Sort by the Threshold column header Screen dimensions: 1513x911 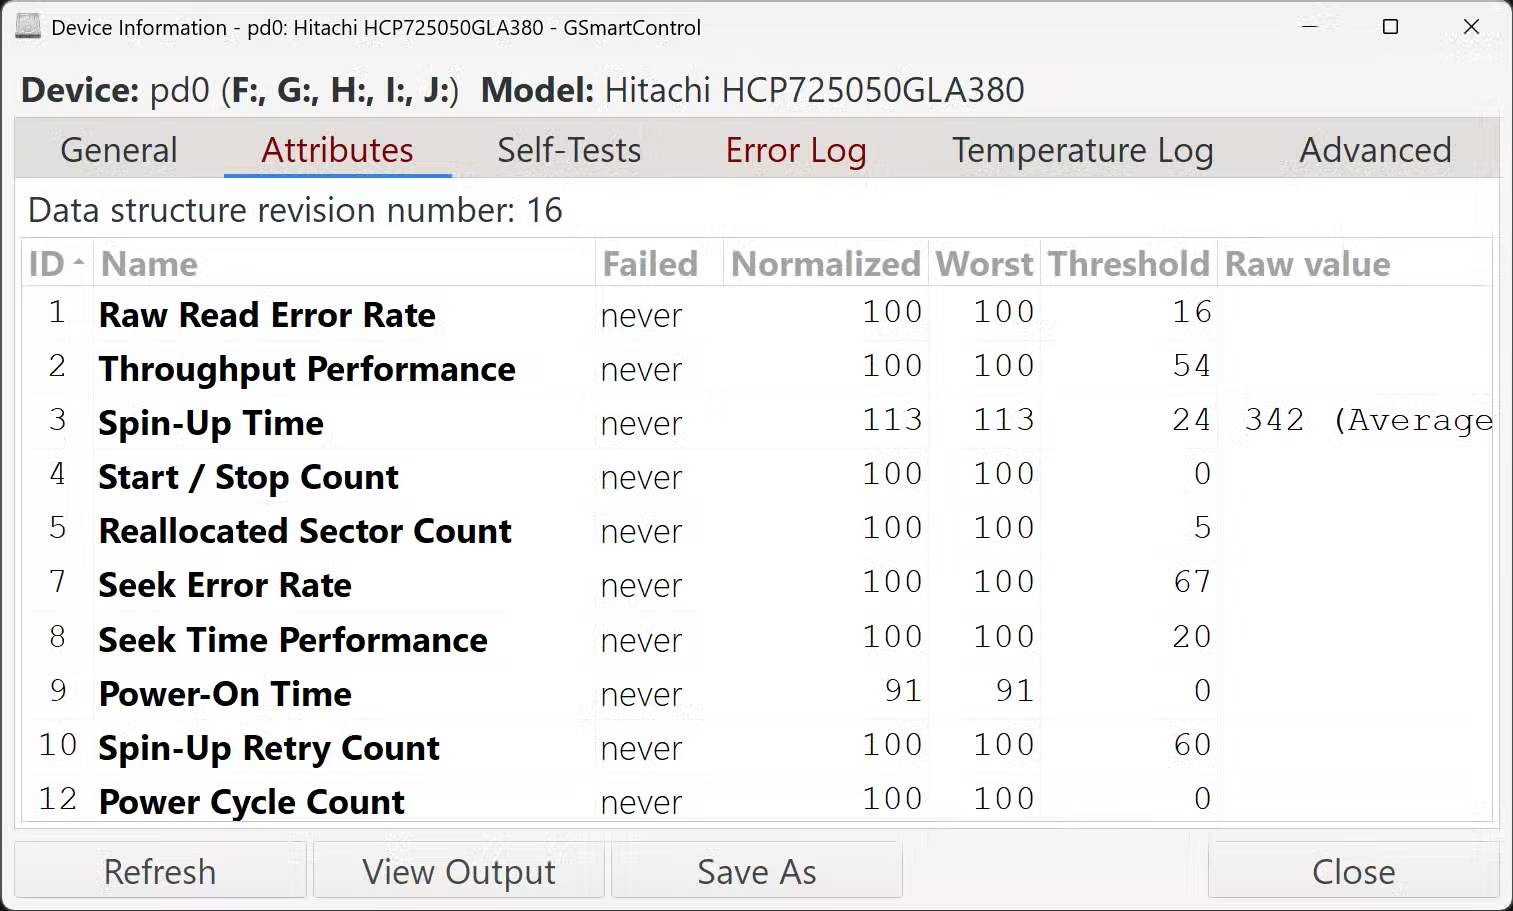pyautogui.click(x=1128, y=264)
